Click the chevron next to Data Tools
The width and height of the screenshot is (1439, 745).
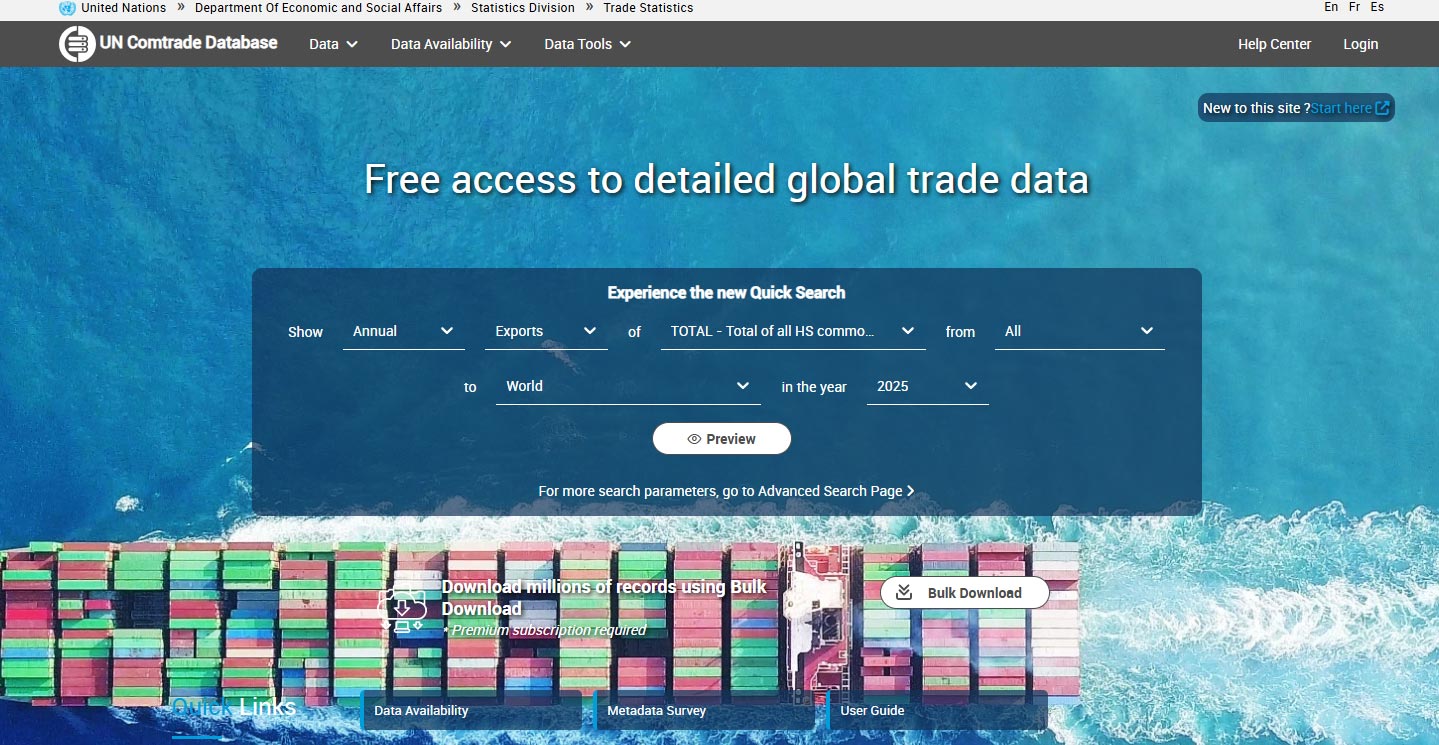pyautogui.click(x=625, y=44)
